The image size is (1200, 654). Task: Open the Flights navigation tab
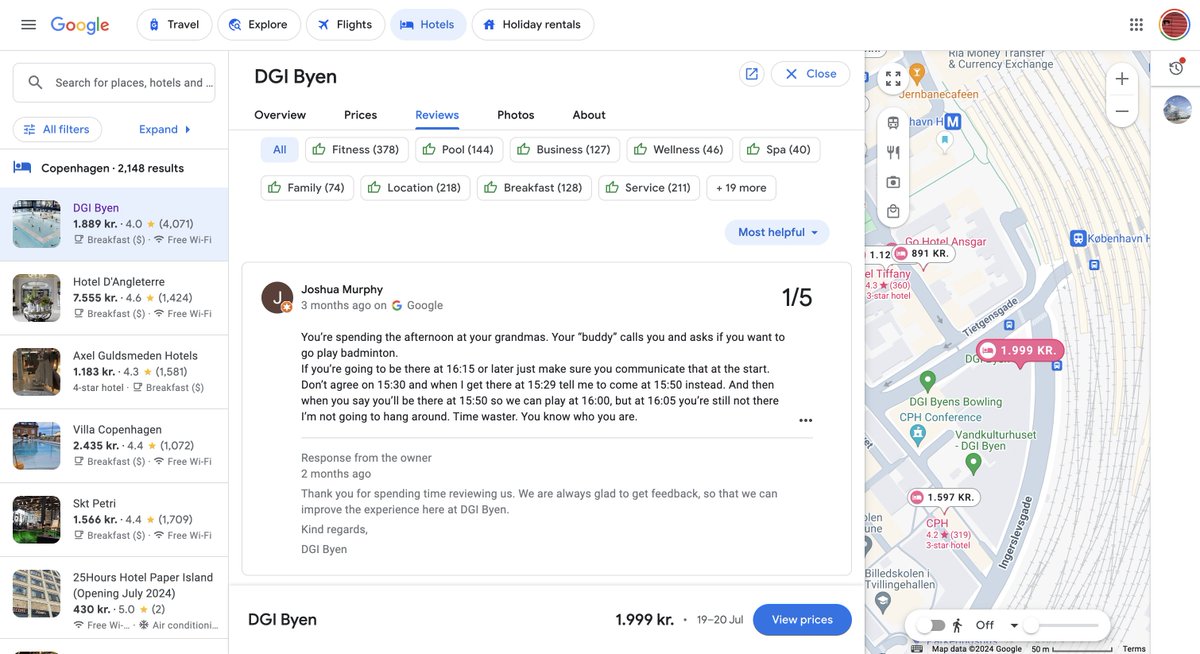[x=345, y=25]
